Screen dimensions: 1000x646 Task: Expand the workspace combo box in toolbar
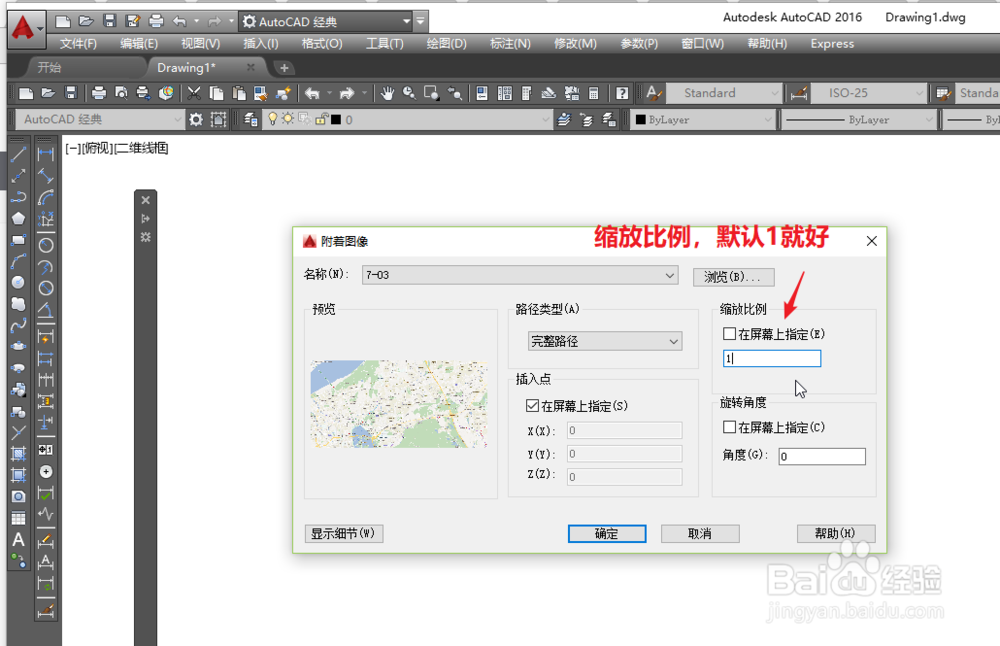click(177, 119)
